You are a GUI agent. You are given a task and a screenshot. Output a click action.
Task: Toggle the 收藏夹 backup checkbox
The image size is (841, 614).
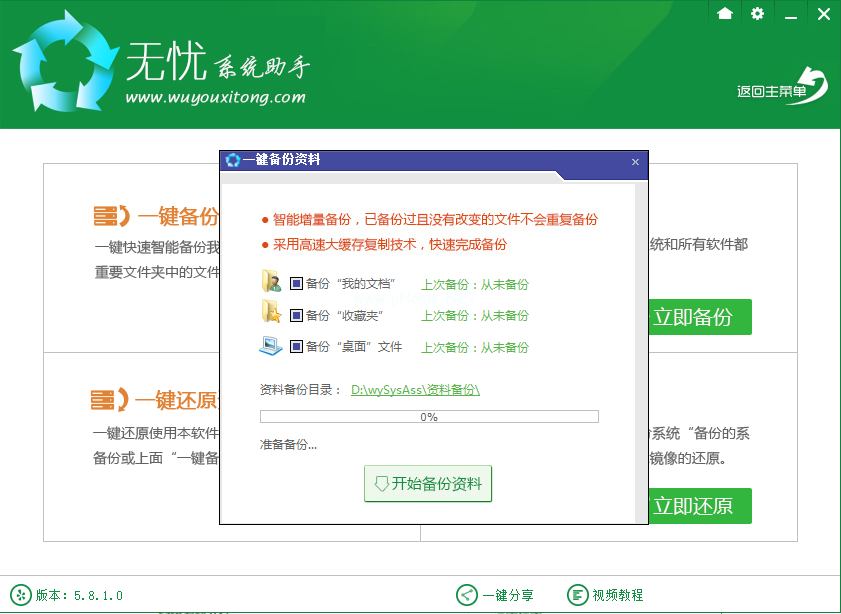tap(297, 315)
